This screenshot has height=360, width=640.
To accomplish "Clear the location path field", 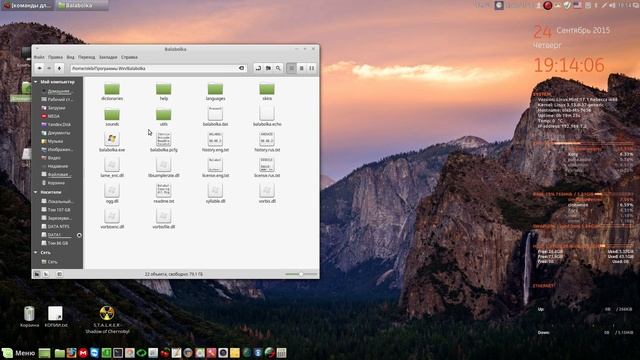I will pos(241,68).
